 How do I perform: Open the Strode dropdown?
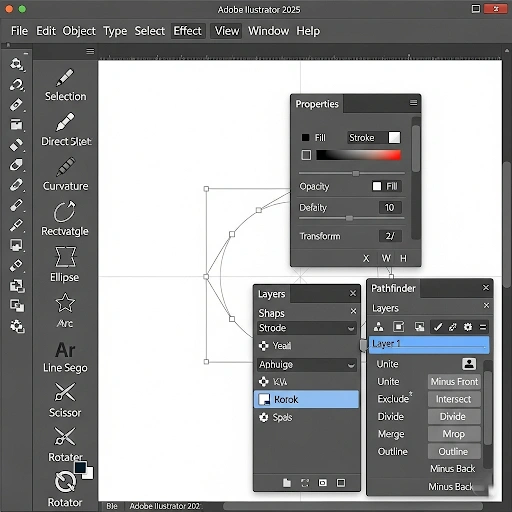point(307,328)
